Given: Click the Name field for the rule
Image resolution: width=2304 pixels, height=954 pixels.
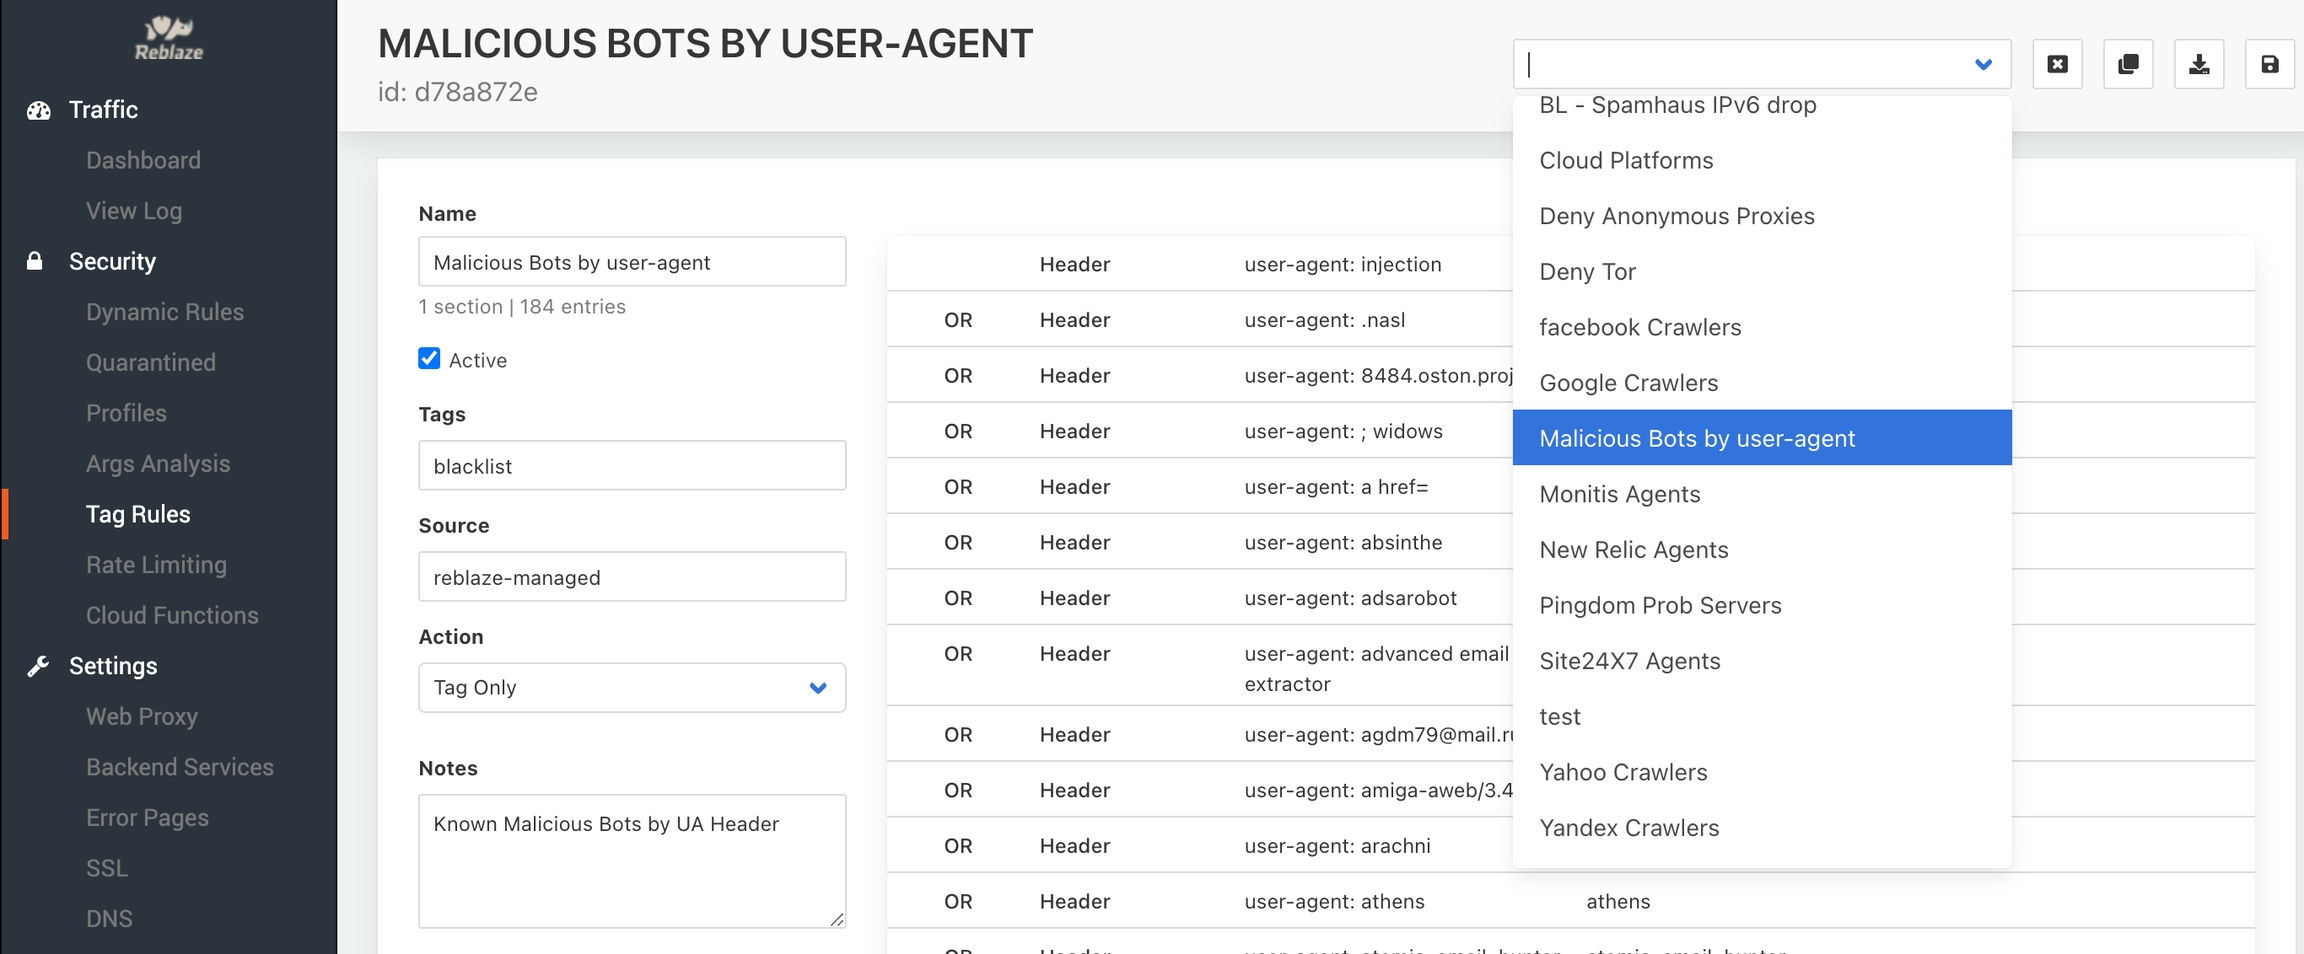Looking at the screenshot, I should 631,262.
